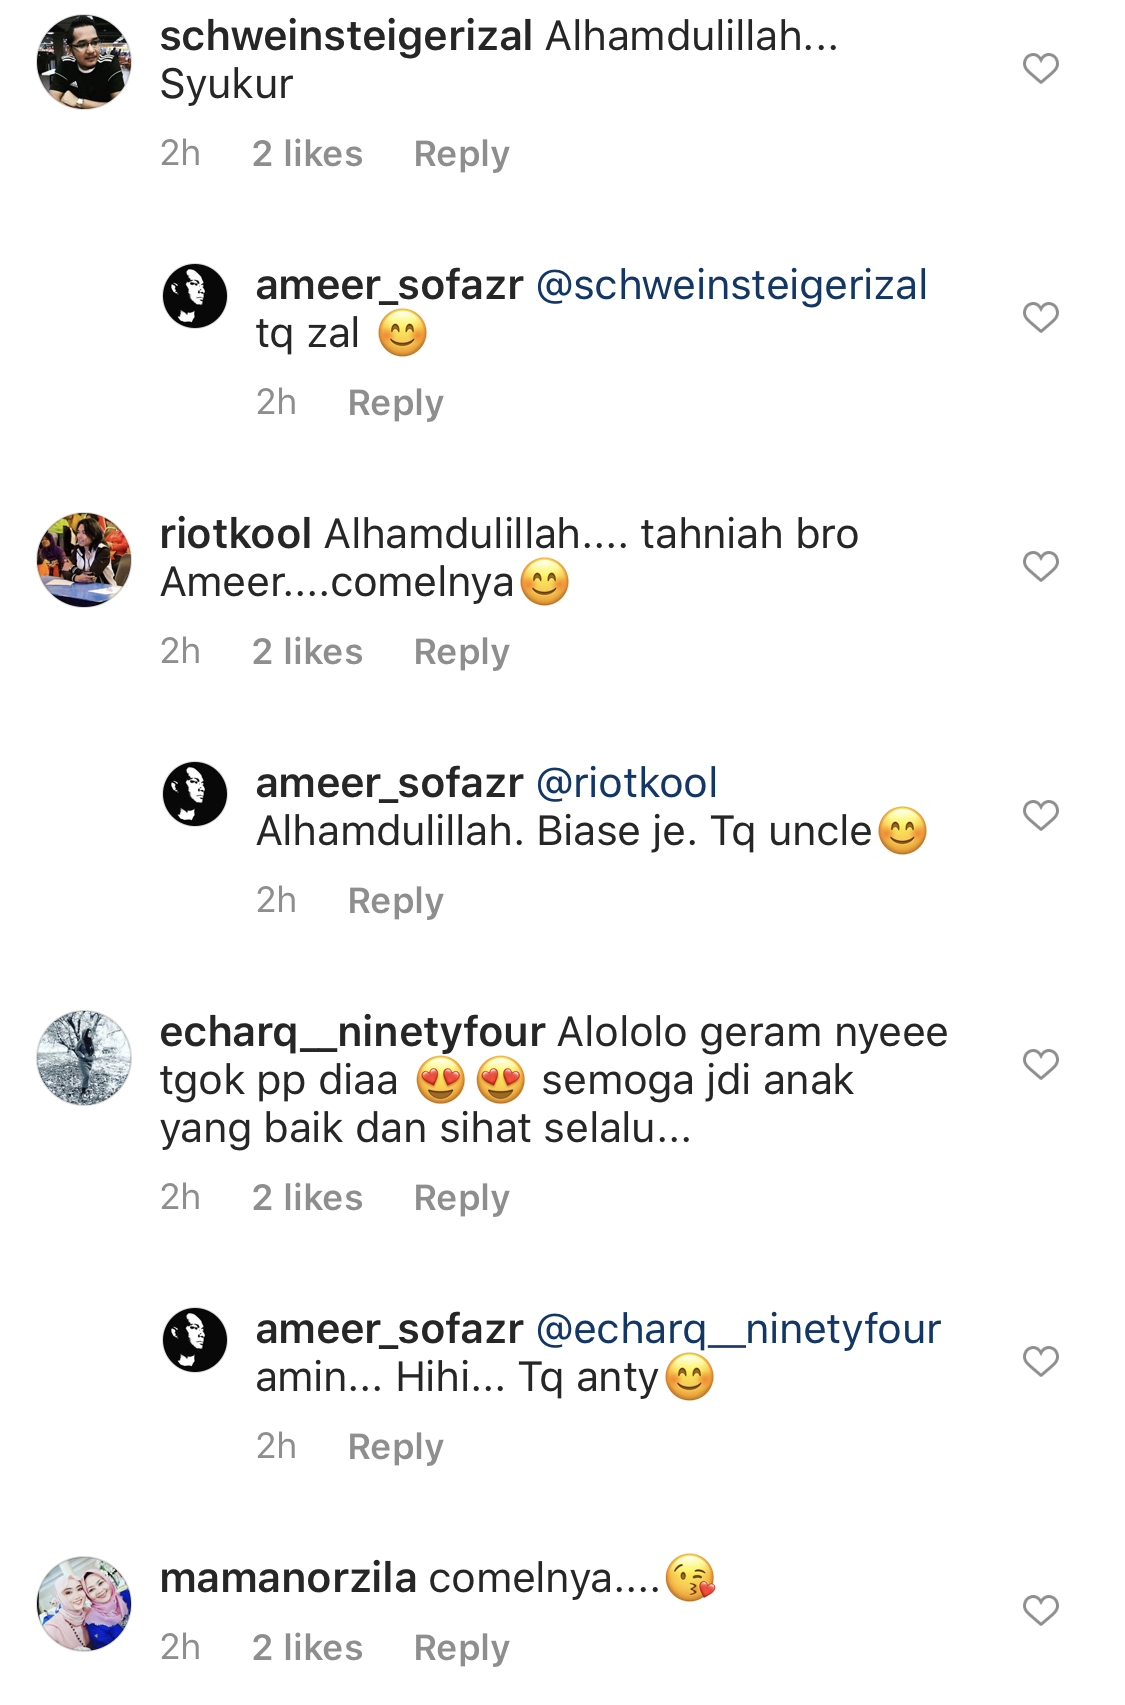Heart the 'Biase je. Tq uncle' reply

(1040, 815)
